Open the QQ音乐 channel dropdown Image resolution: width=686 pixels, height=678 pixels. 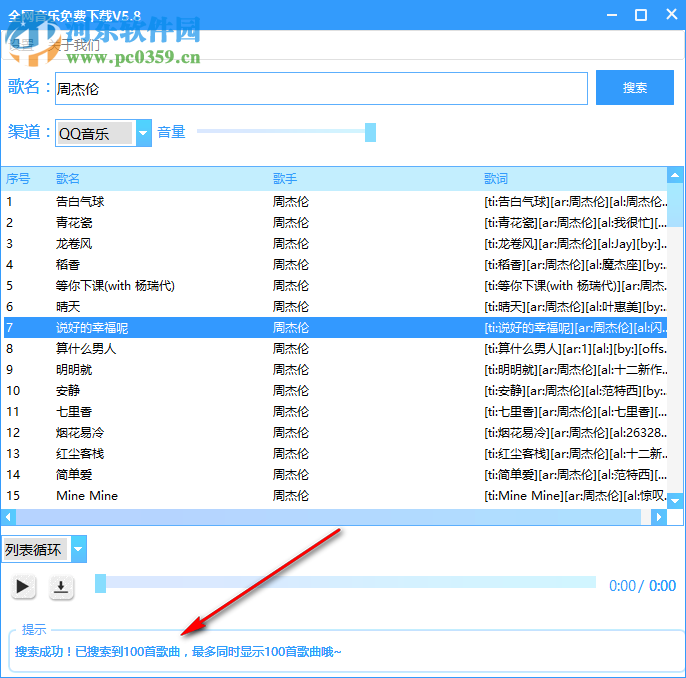pos(144,133)
